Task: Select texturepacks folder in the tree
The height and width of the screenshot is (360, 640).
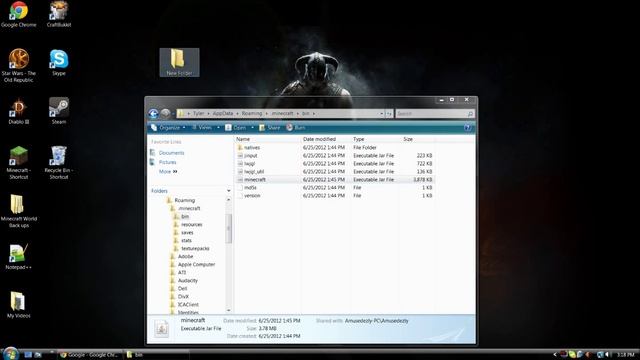Action: [195, 248]
